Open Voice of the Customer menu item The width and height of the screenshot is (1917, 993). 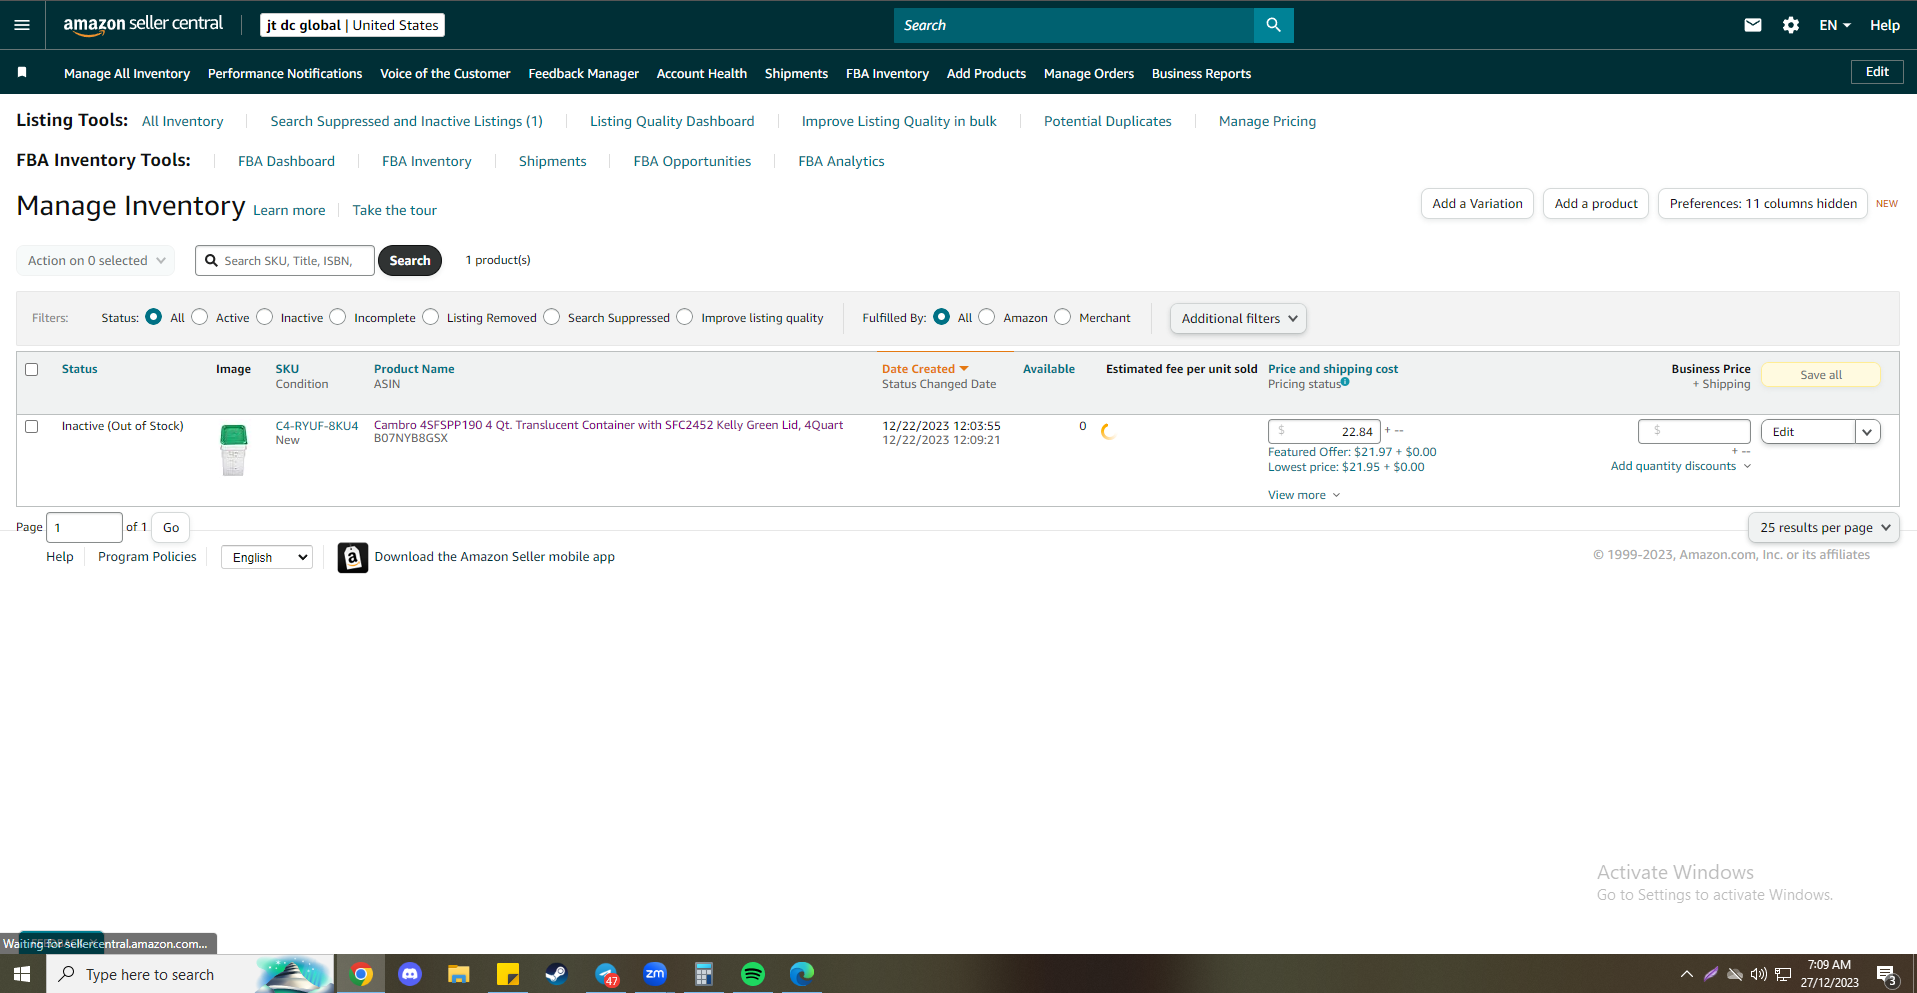(445, 73)
